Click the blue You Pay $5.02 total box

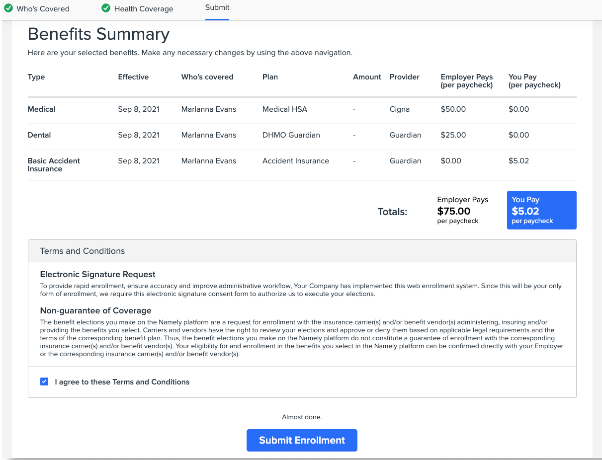(x=541, y=210)
